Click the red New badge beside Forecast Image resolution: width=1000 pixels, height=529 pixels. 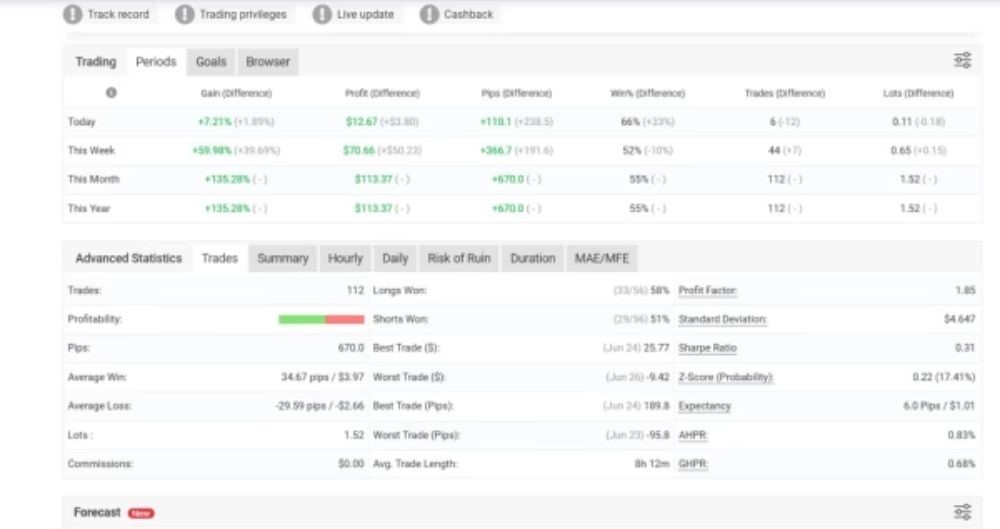(x=141, y=513)
